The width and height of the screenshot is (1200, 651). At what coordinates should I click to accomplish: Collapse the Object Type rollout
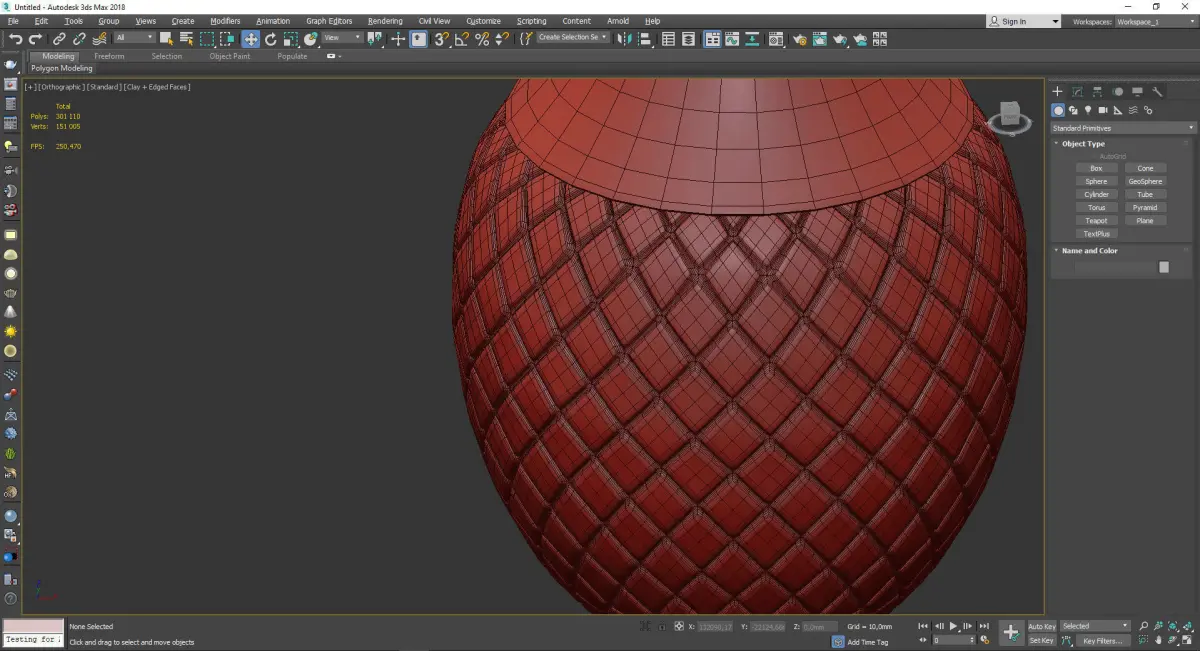click(1083, 144)
